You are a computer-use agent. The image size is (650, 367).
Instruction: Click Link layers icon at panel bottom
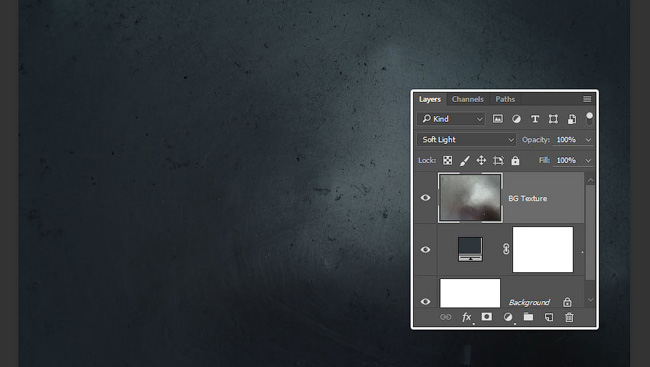[446, 317]
